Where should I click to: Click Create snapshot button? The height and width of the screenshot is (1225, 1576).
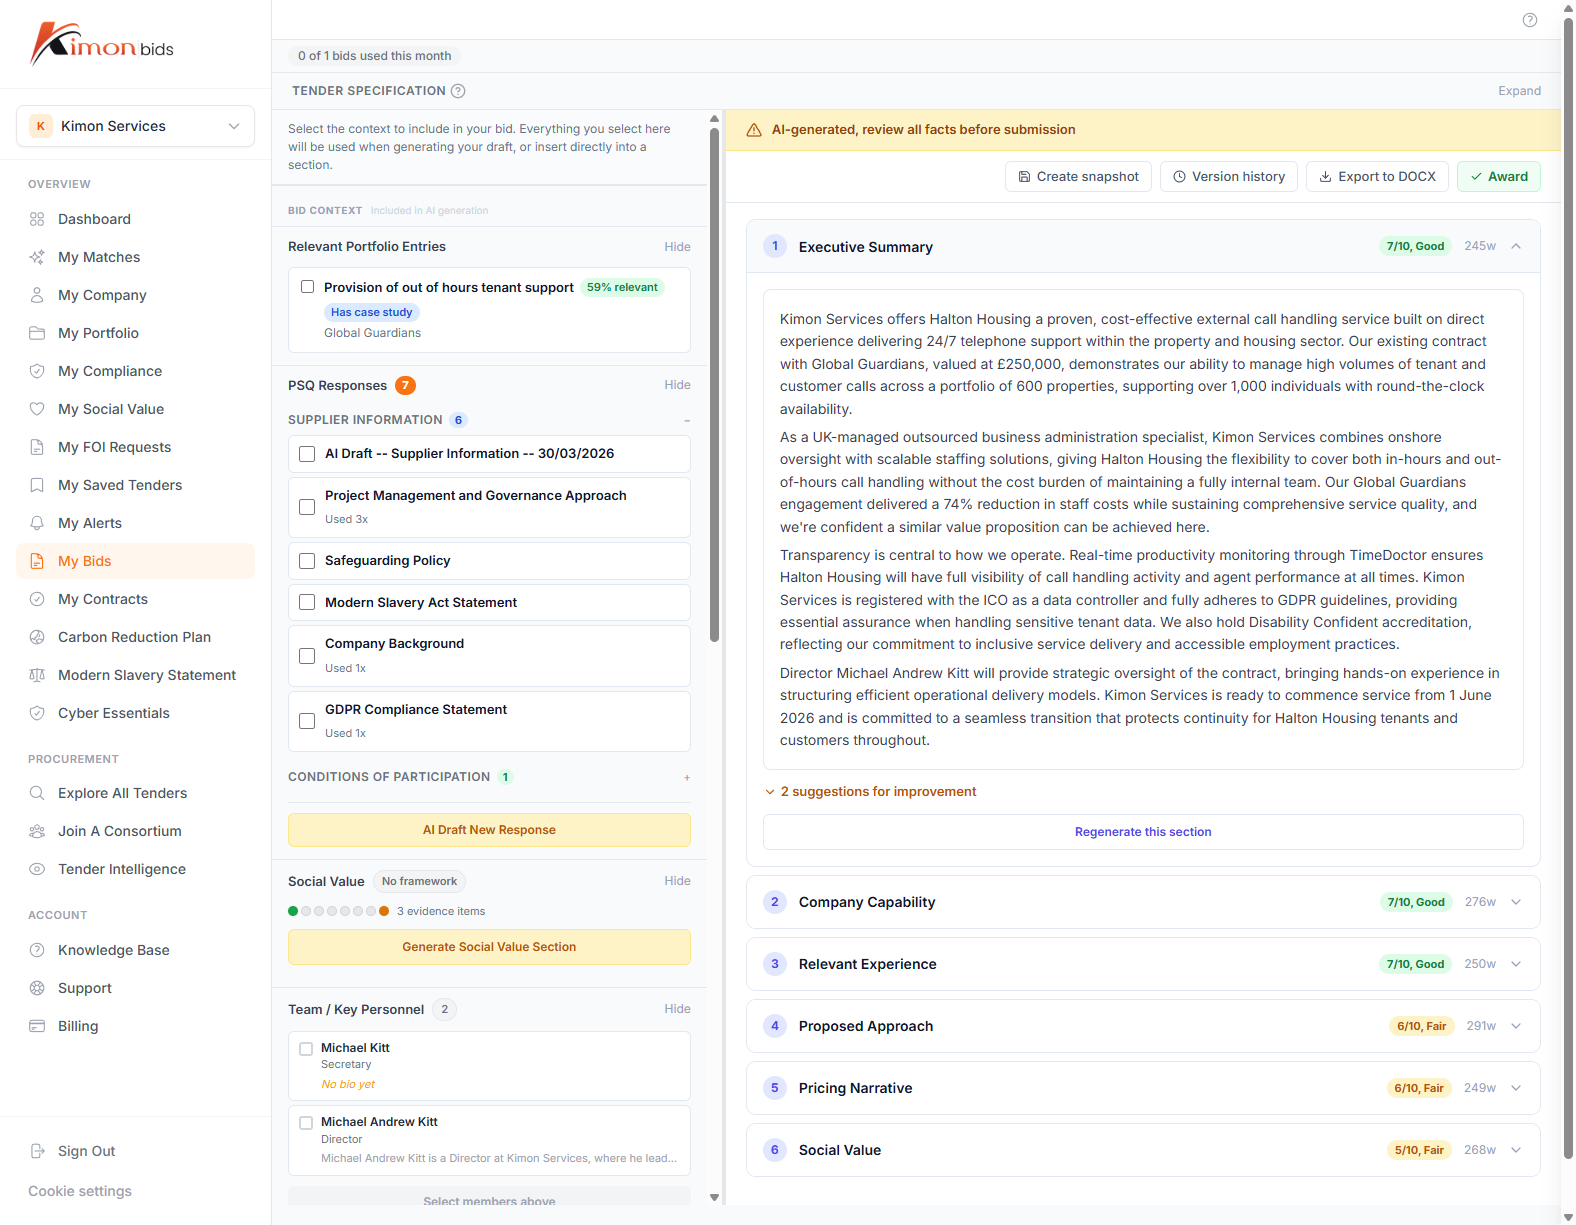click(x=1078, y=177)
